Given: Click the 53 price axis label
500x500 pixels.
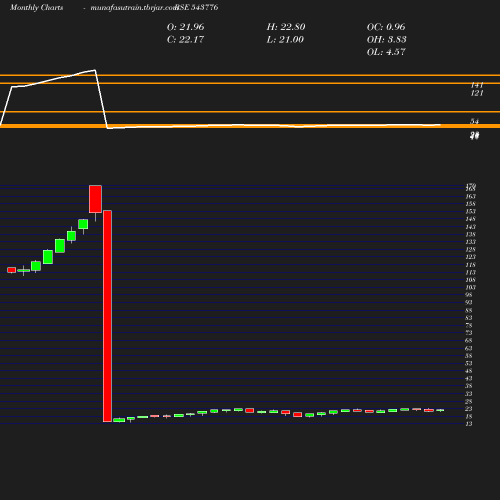Looking at the screenshot, I should coord(469,363).
